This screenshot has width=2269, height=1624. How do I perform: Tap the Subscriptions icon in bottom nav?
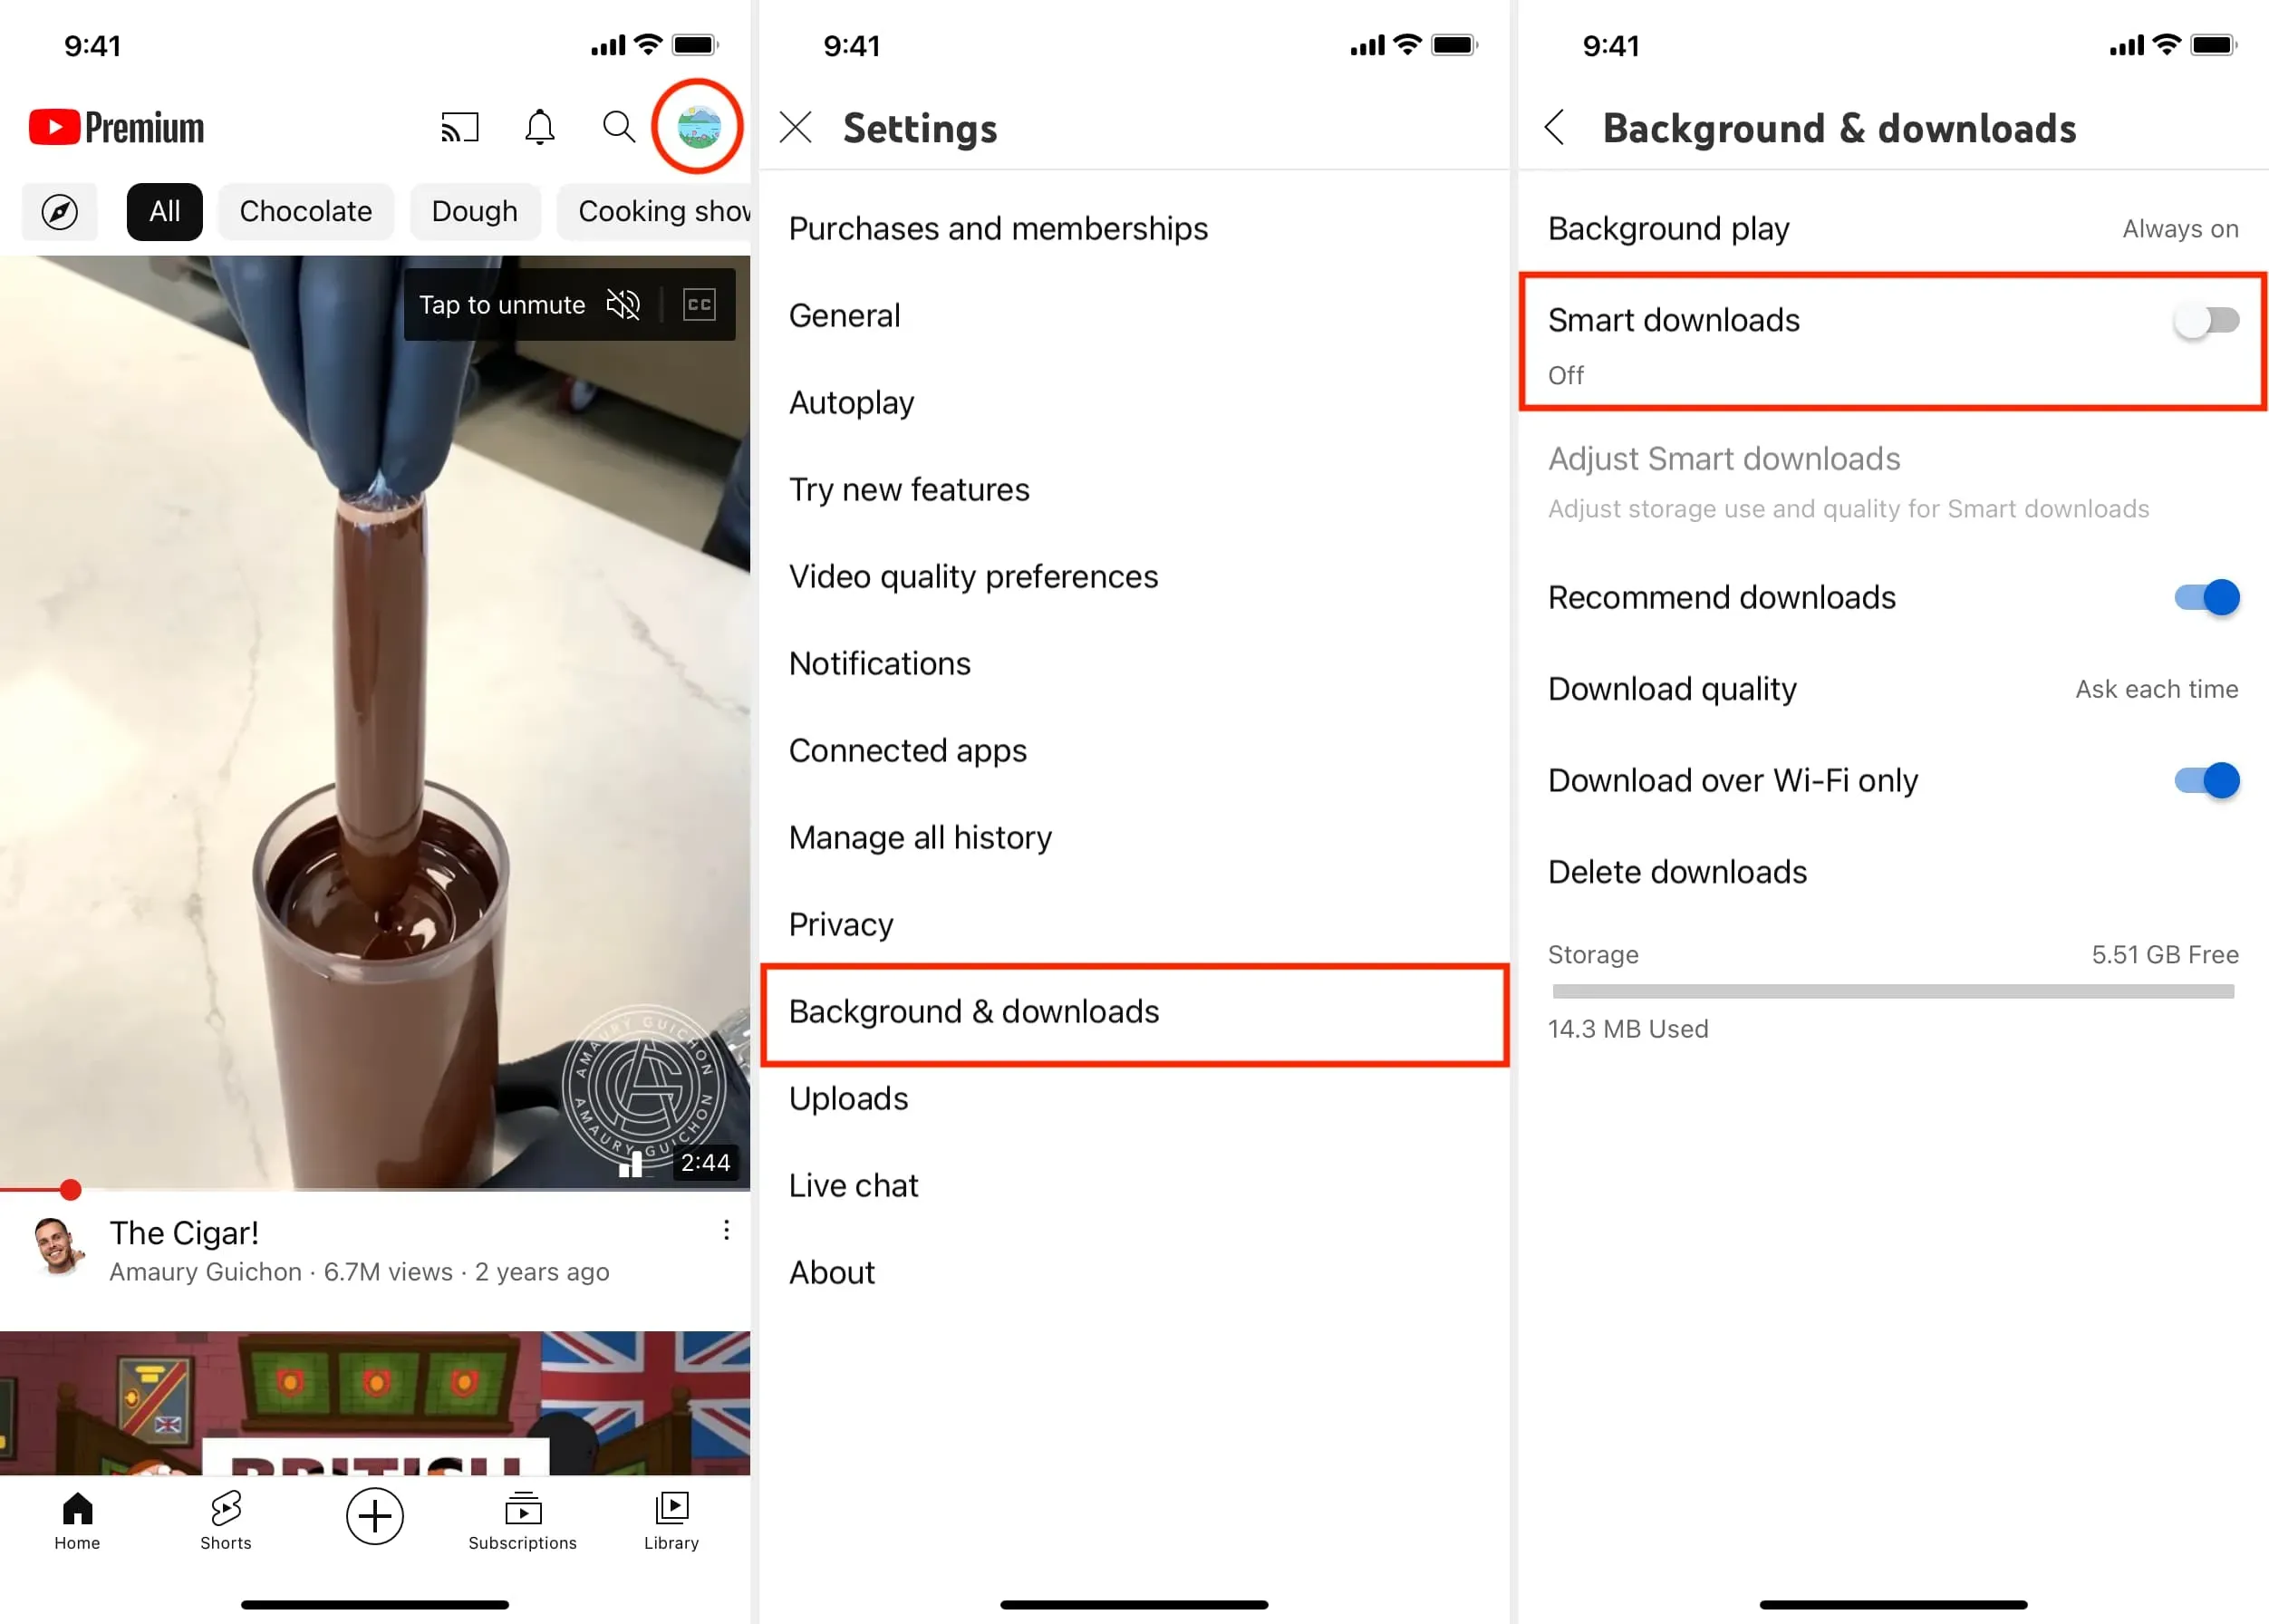point(520,1508)
